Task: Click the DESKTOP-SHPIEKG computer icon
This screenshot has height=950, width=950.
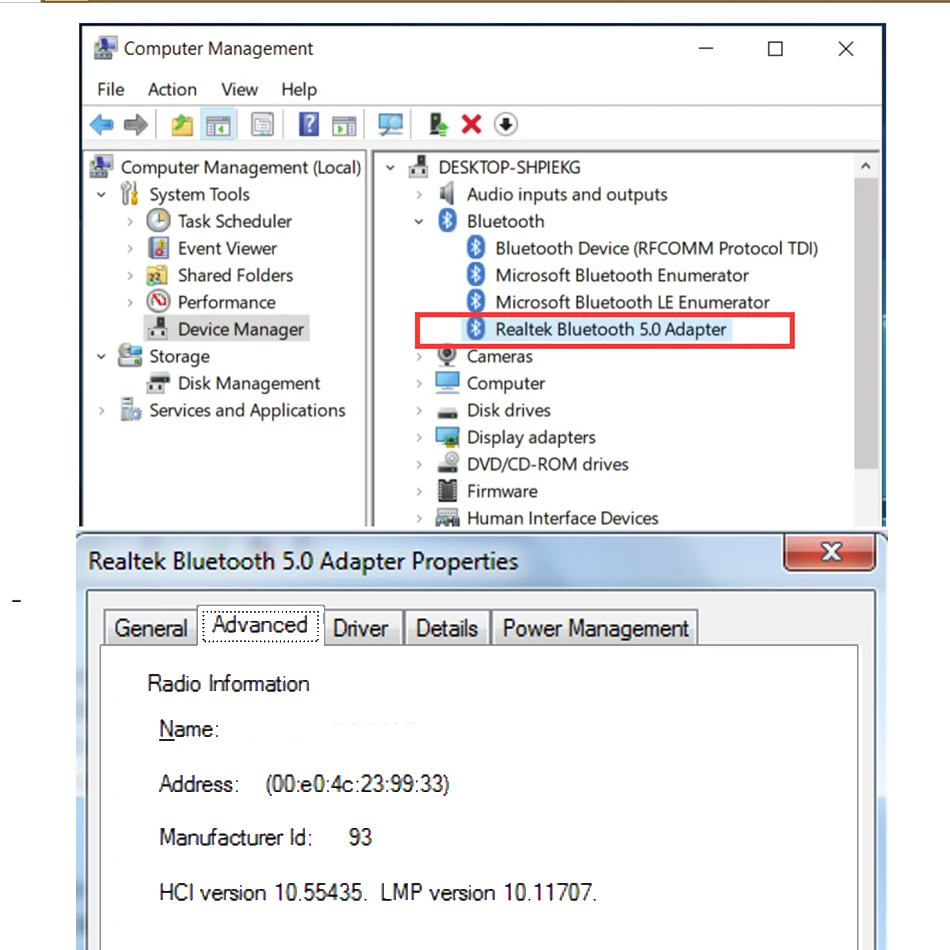Action: point(419,167)
